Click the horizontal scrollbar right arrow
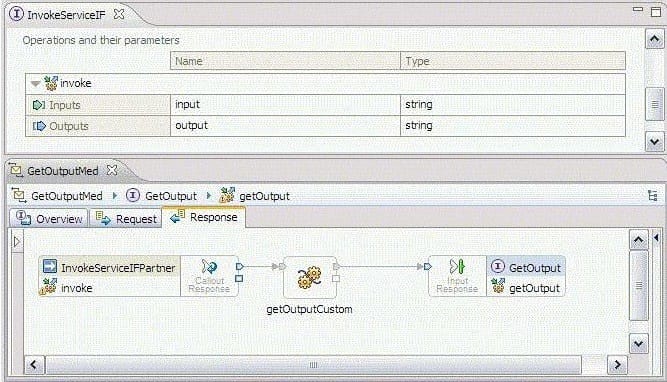 [x=617, y=365]
